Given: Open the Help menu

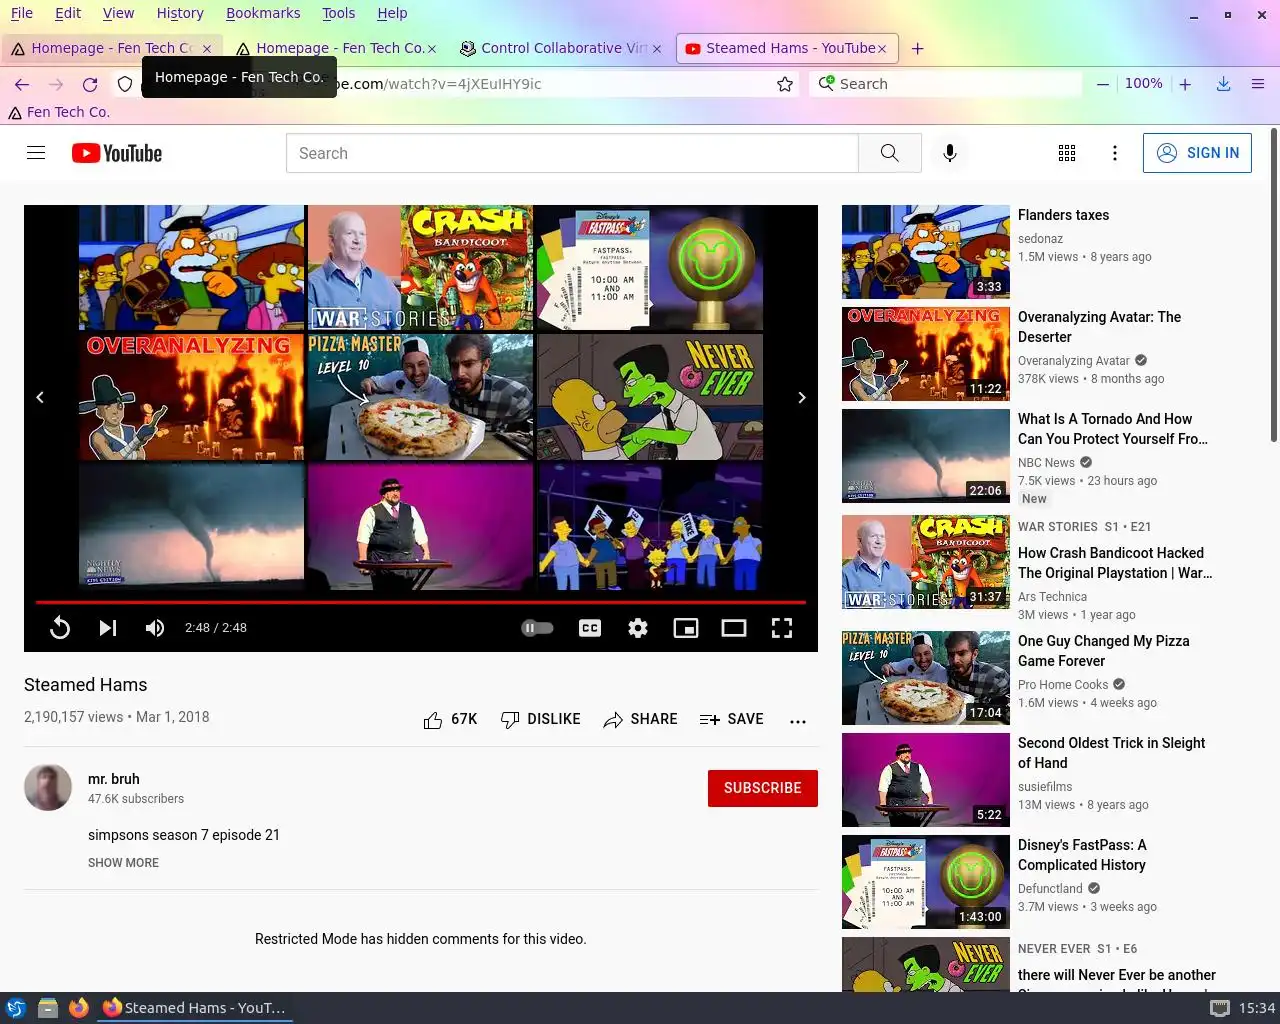Looking at the screenshot, I should pyautogui.click(x=392, y=13).
